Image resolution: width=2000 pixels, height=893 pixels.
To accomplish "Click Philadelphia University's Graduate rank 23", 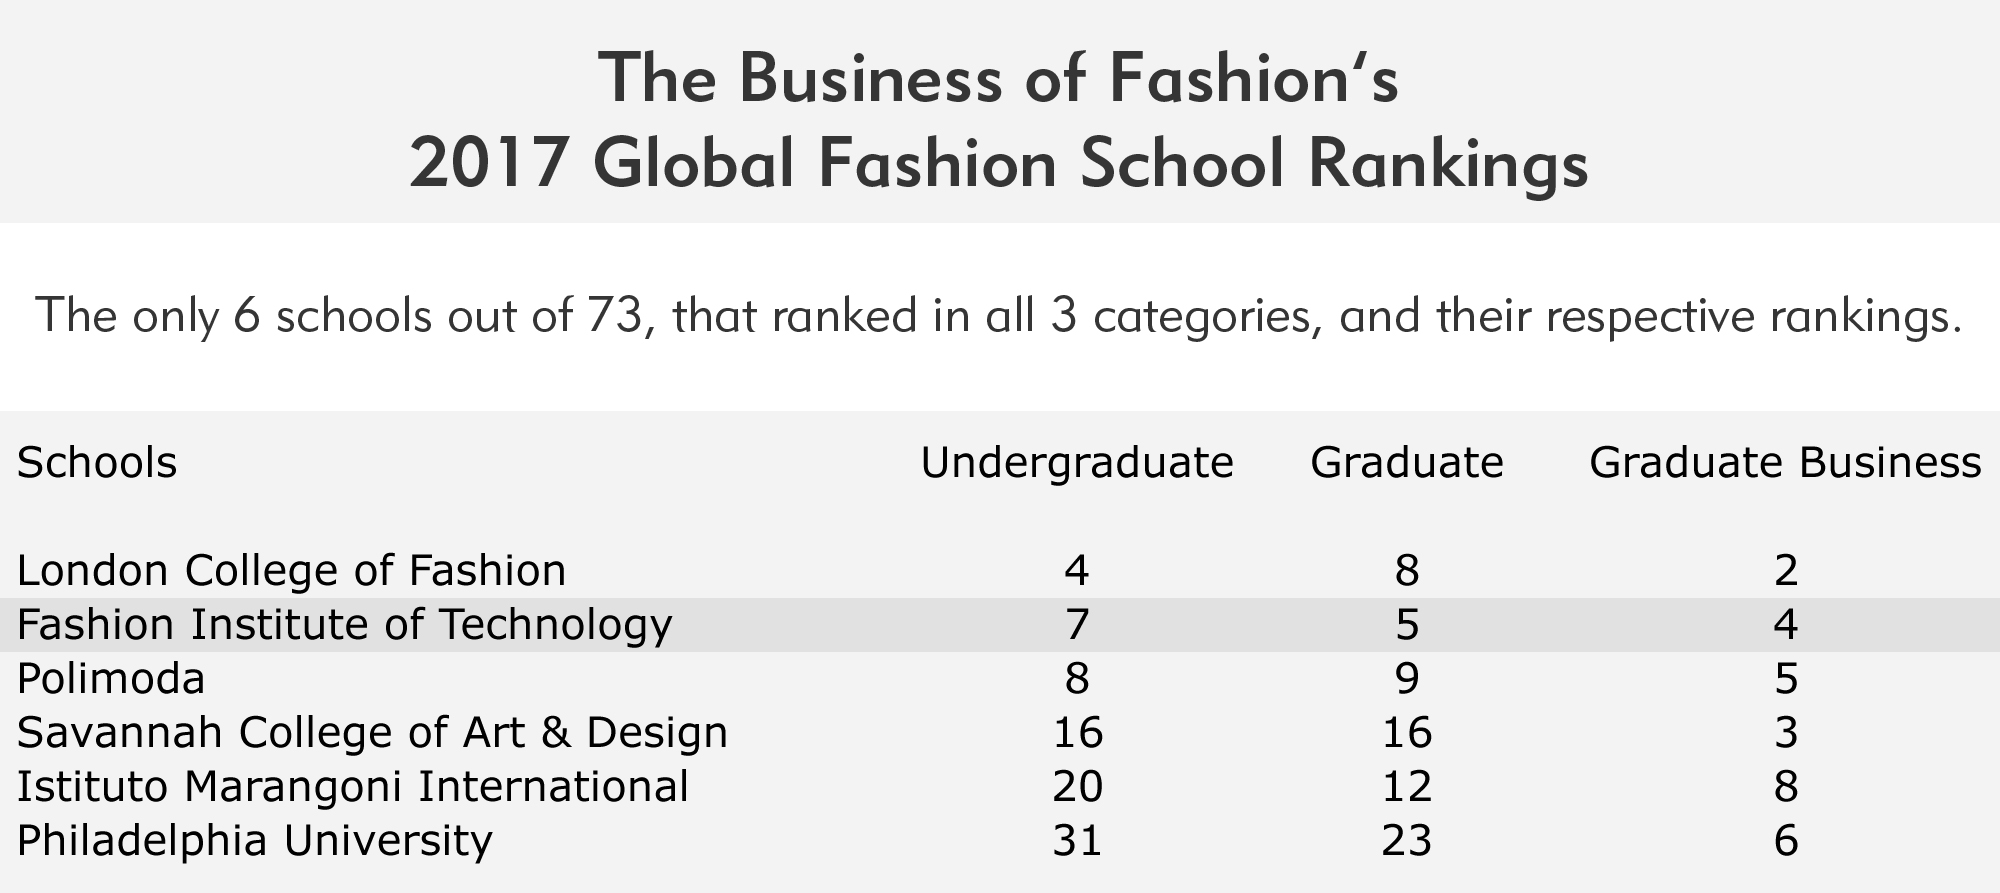I will pos(1406,840).
